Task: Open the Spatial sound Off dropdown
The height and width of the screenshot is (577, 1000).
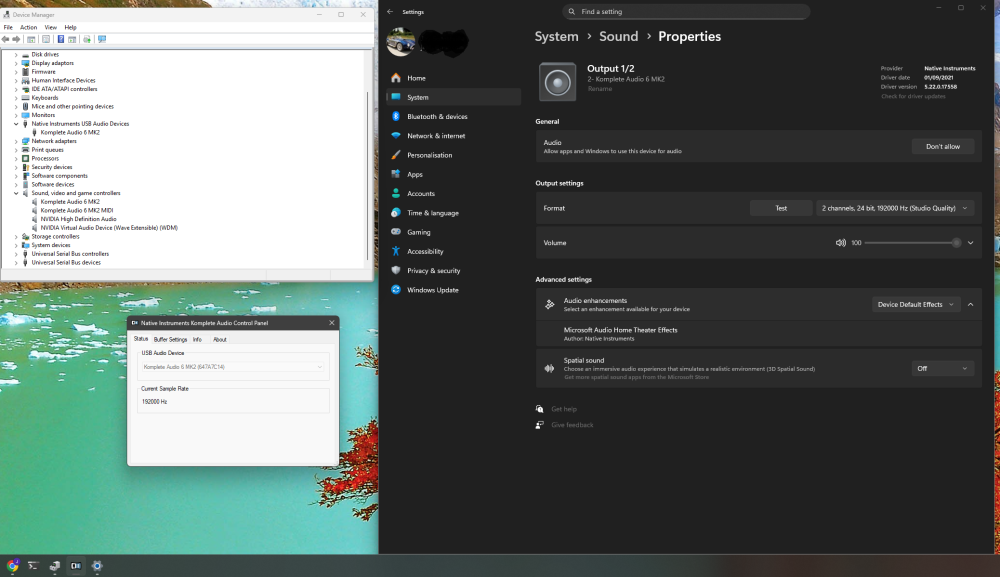Action: coord(943,369)
